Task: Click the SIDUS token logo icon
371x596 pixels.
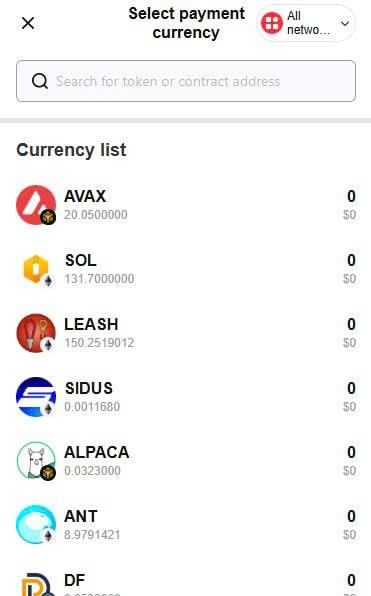Action: 36,397
